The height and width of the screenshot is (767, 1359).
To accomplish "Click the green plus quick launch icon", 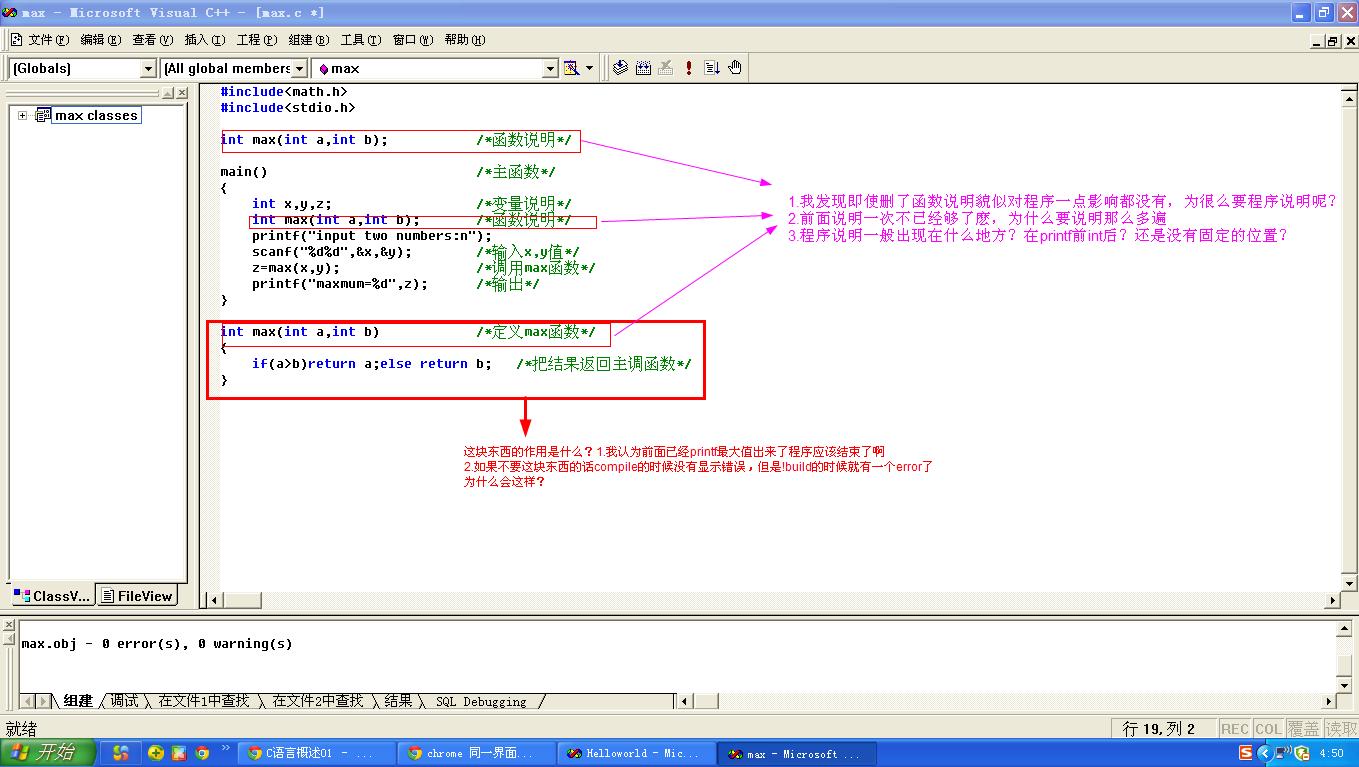I will click(x=156, y=753).
